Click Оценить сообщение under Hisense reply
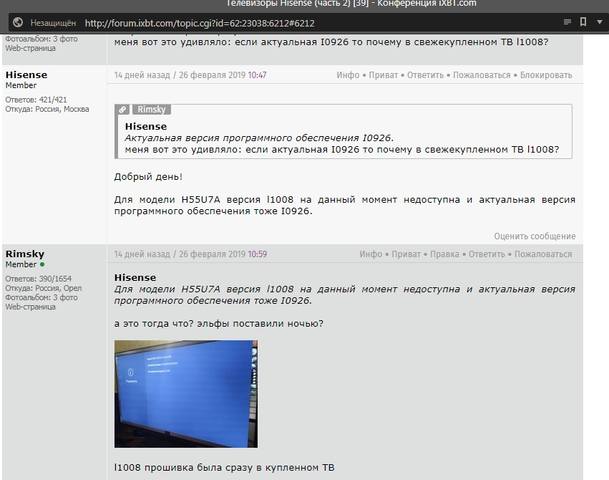 point(535,236)
